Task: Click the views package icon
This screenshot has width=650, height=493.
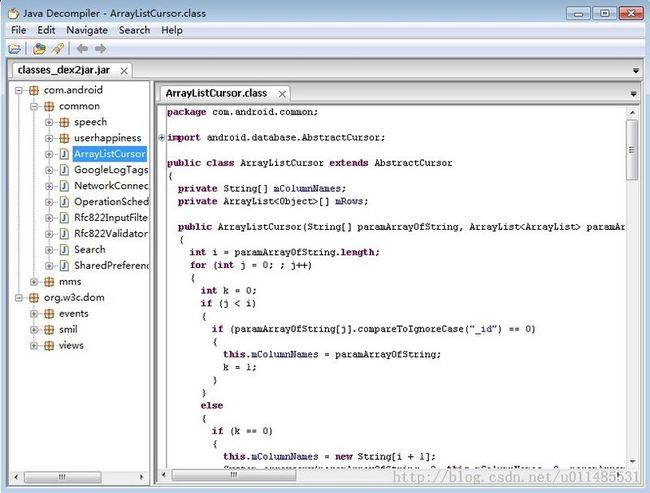Action: (x=49, y=345)
